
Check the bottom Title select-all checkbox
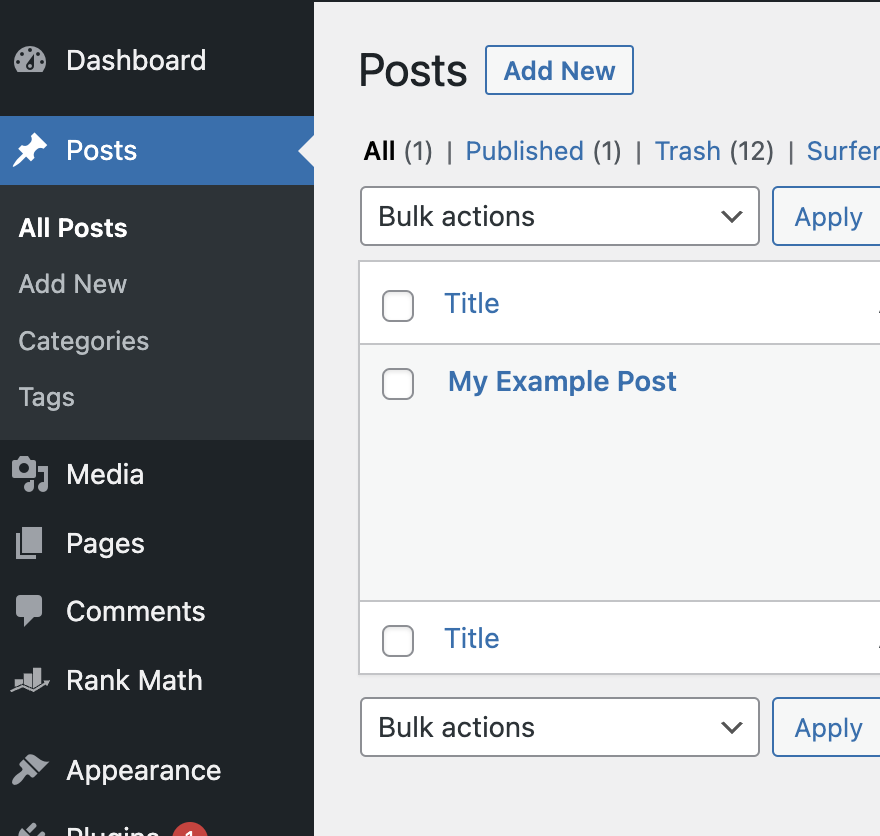(398, 641)
